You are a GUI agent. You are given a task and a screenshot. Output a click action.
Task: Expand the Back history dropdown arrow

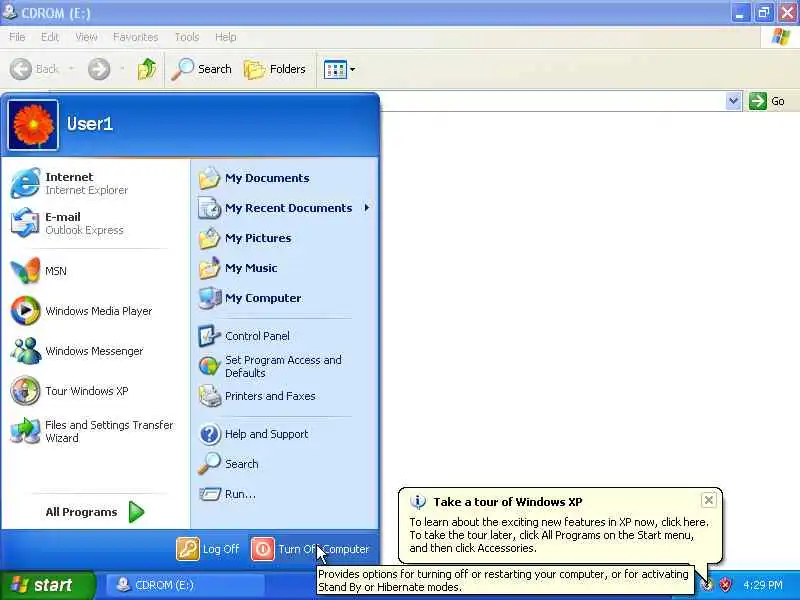(71, 69)
